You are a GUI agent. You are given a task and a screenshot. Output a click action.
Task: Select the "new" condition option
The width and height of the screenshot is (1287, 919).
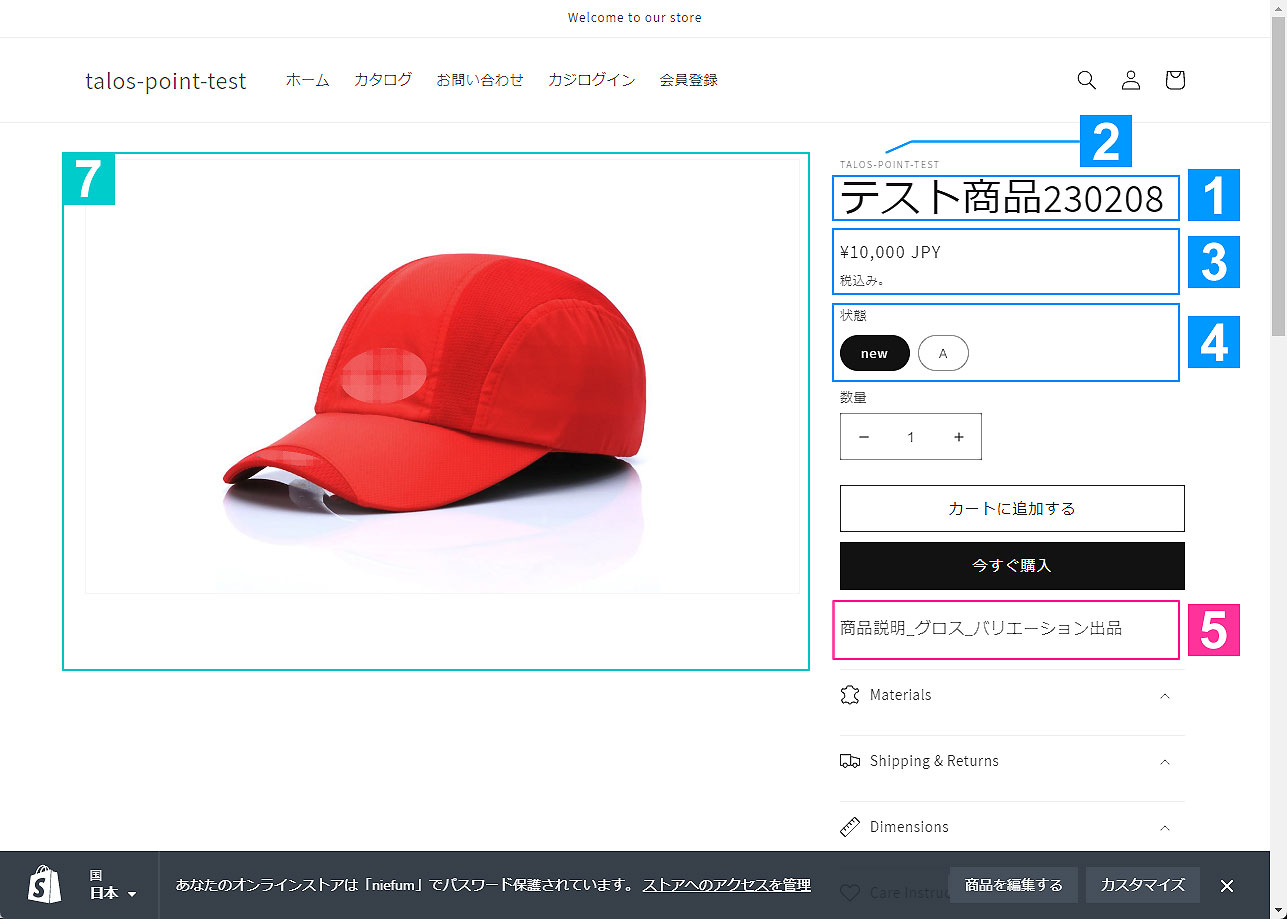[x=874, y=353]
